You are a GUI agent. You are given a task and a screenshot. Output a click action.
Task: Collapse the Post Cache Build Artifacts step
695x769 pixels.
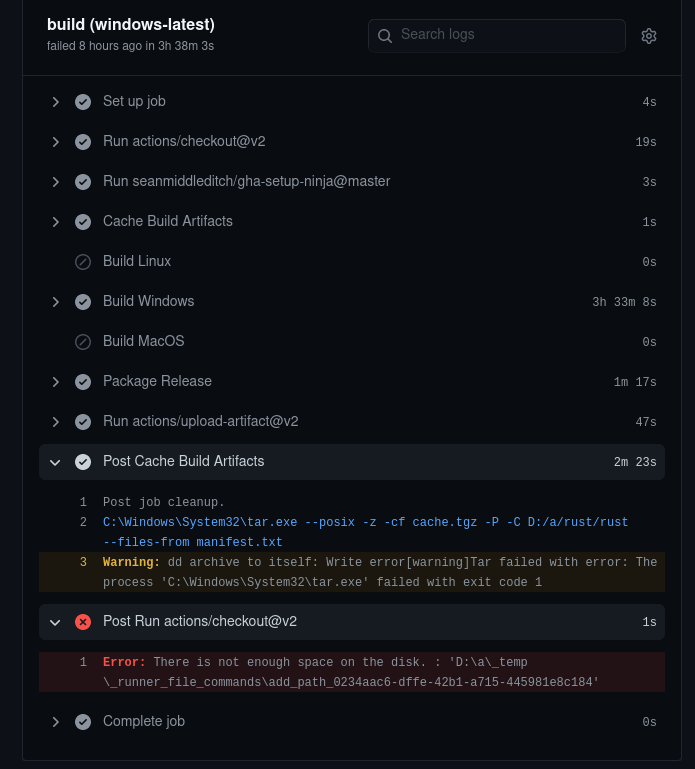(x=55, y=462)
